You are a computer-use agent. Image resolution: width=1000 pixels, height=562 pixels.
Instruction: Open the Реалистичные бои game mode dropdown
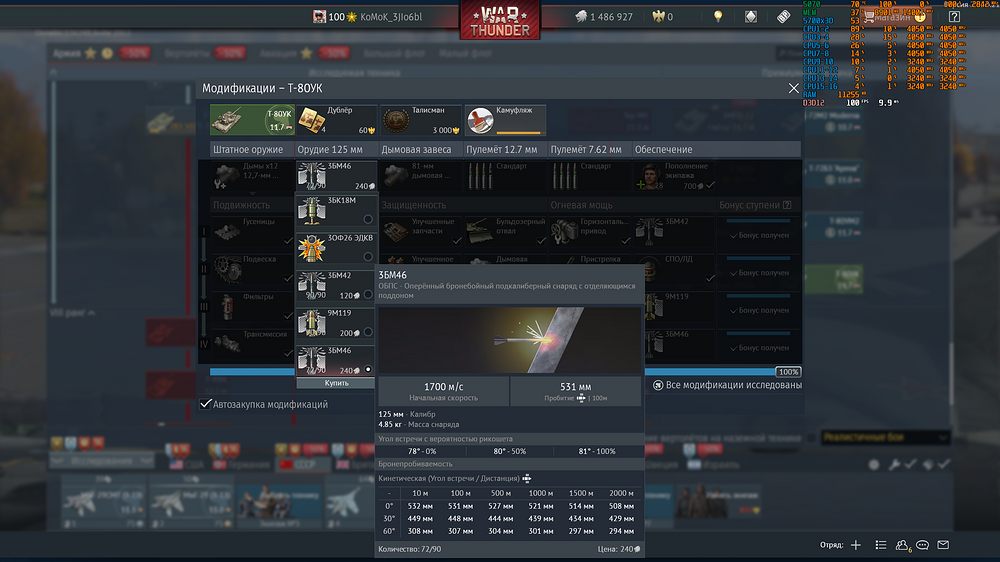tap(885, 438)
